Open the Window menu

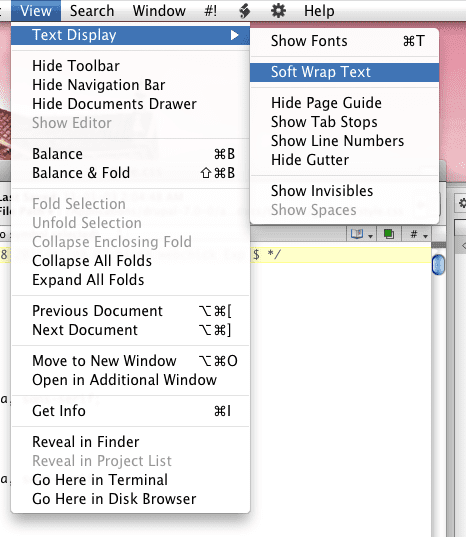[159, 11]
